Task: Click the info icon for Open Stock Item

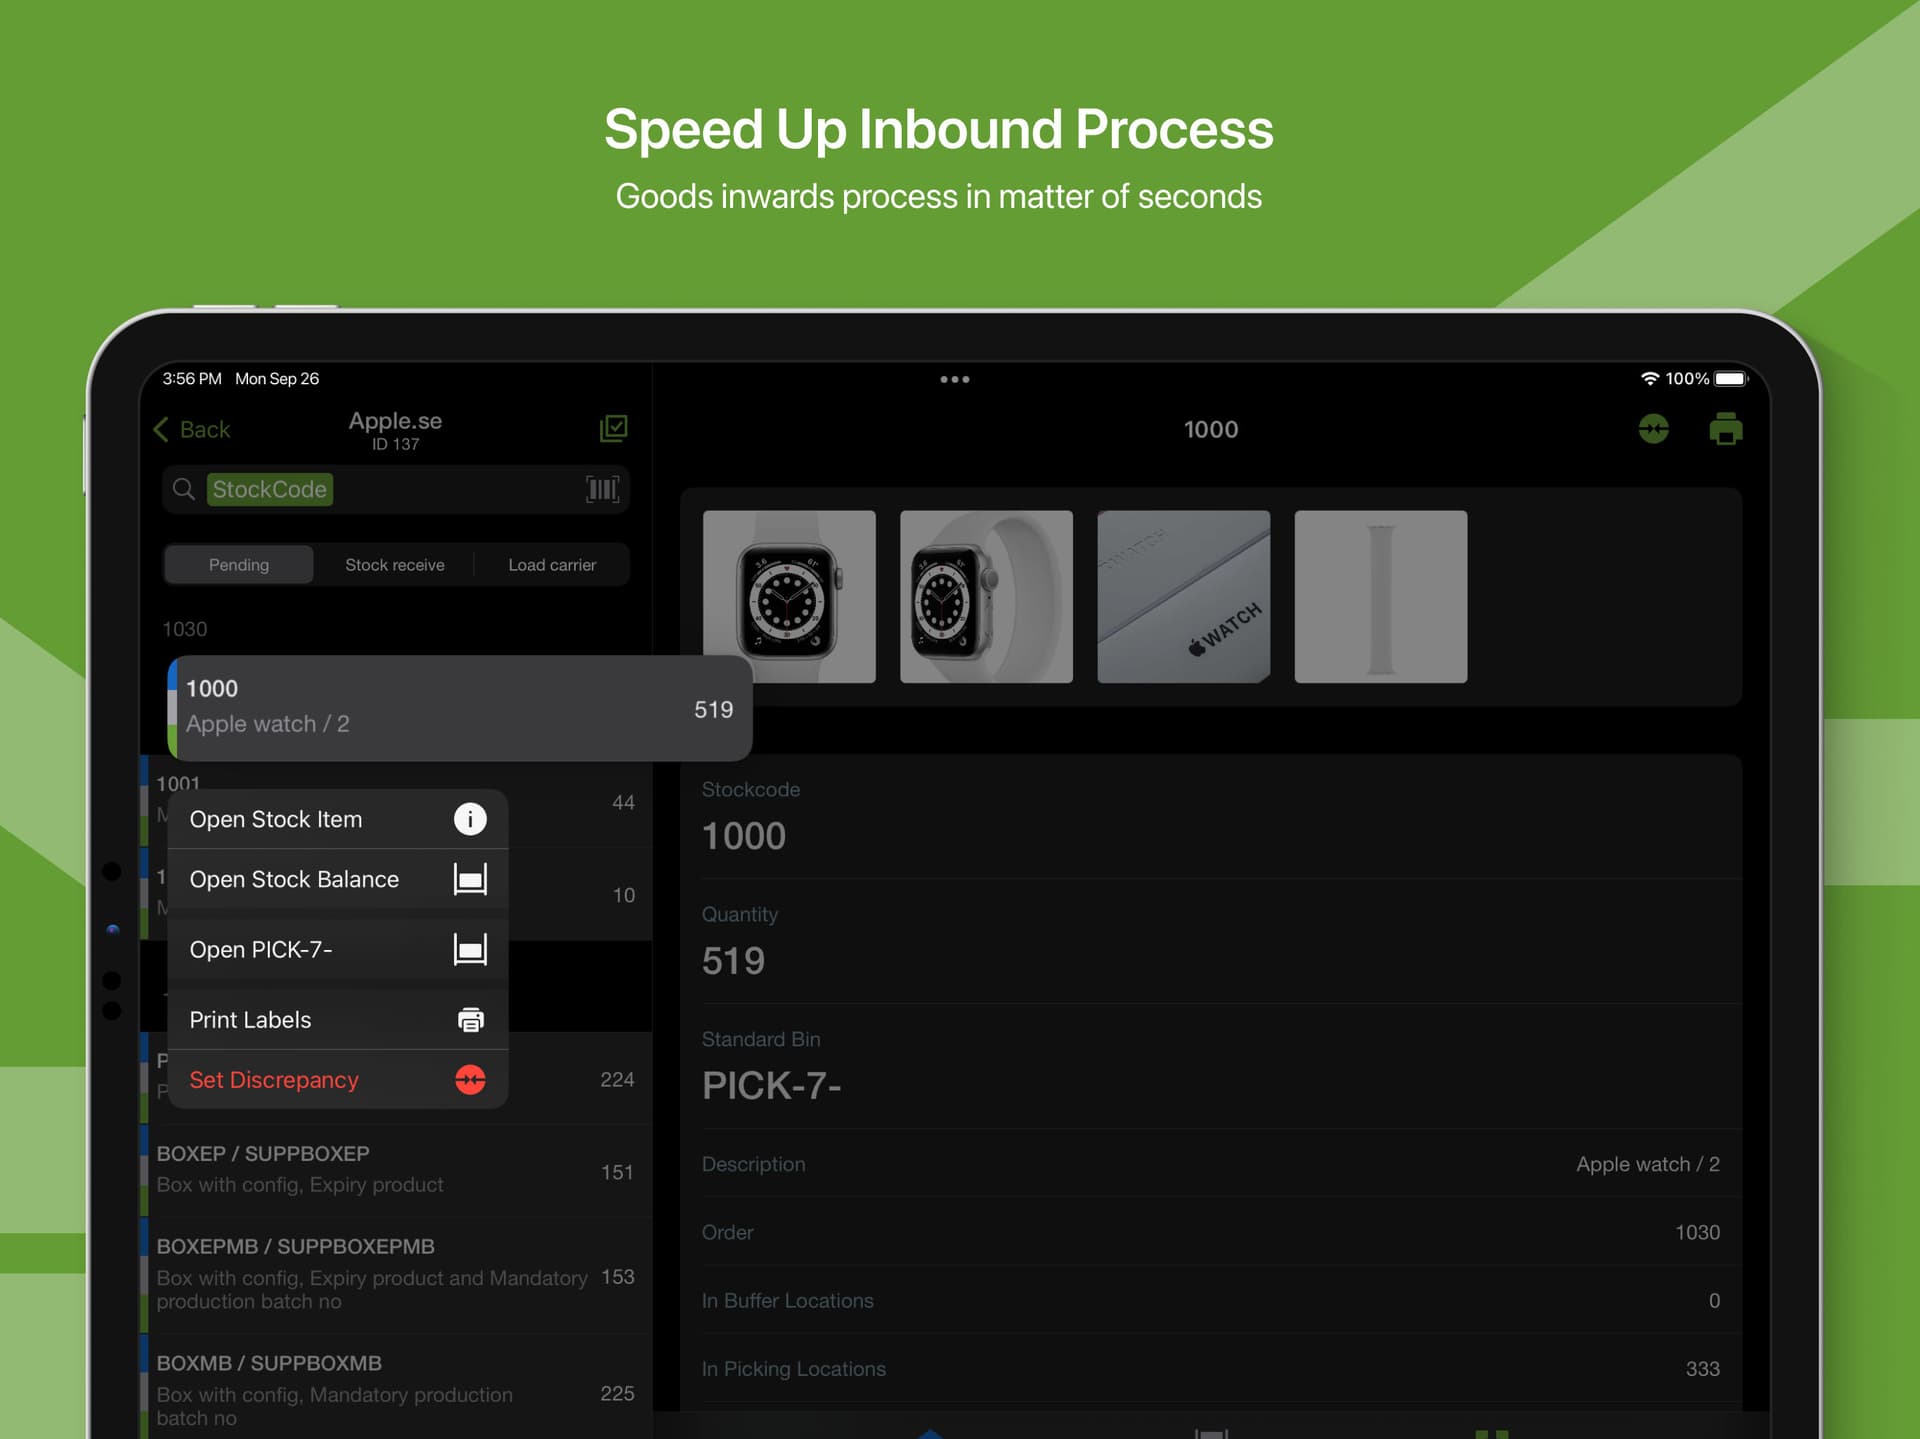Action: click(x=470, y=819)
